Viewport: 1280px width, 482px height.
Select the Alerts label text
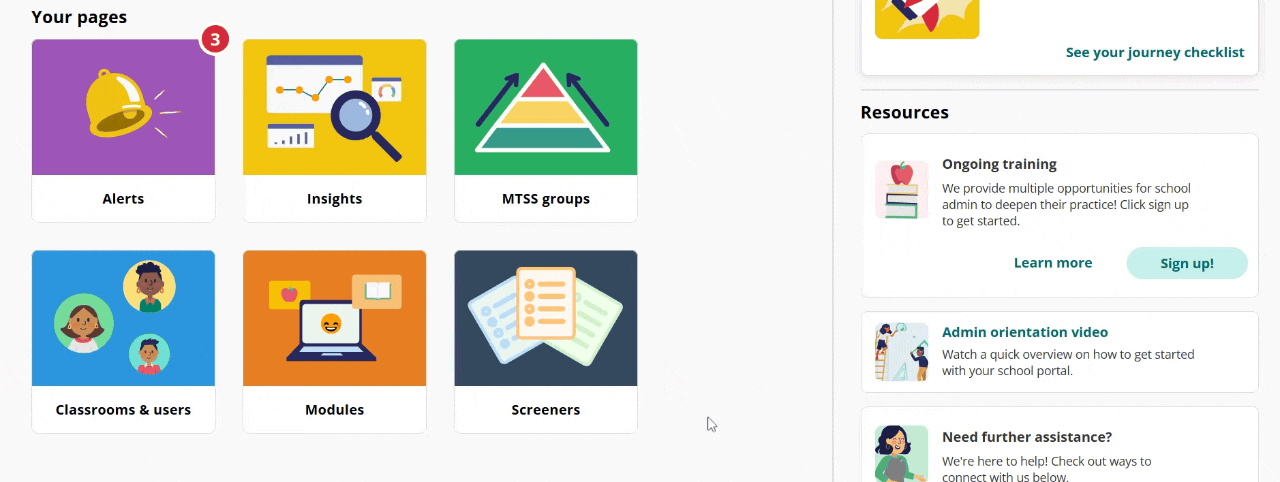point(123,199)
